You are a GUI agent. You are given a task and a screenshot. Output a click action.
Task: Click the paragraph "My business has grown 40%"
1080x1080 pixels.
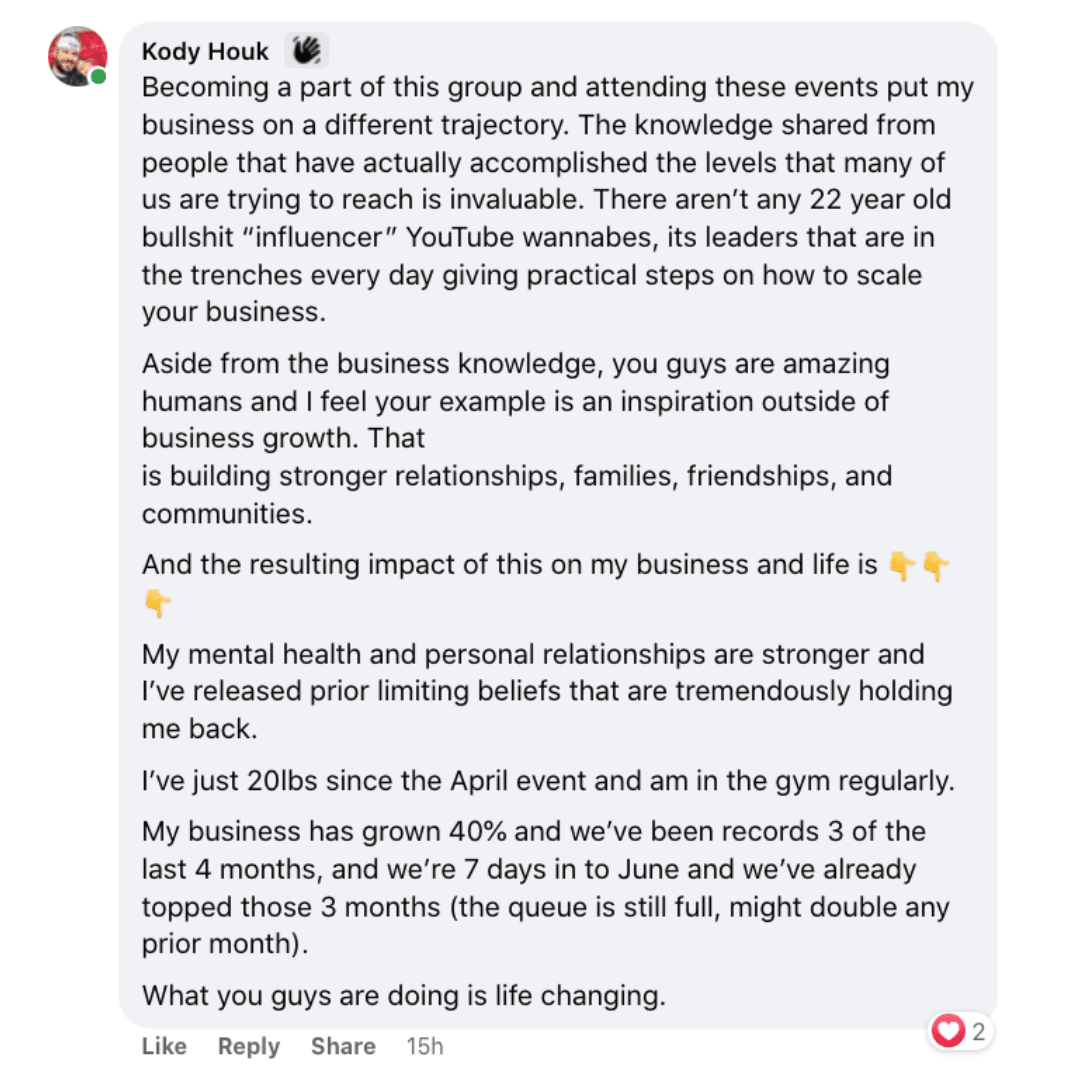click(x=546, y=888)
